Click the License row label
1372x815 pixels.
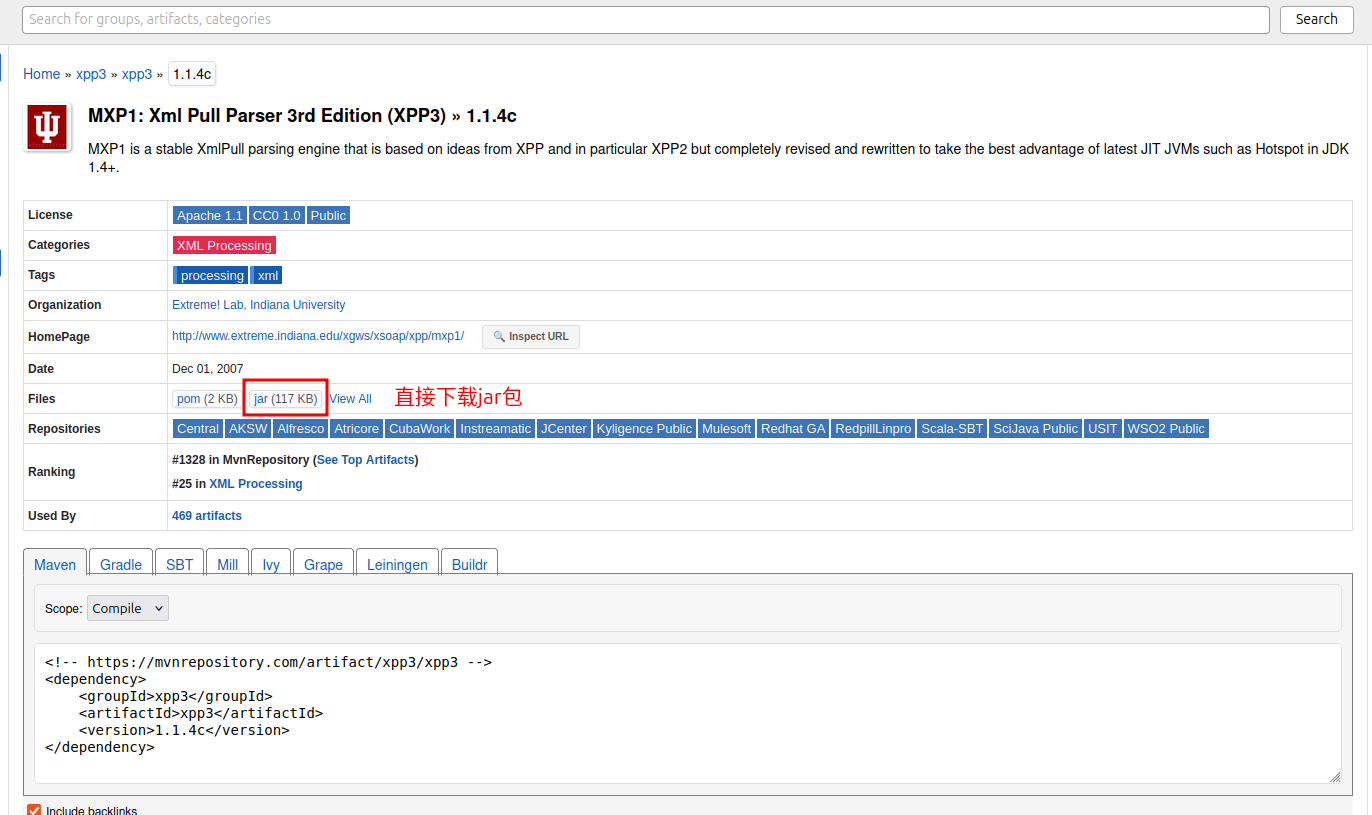[50, 215]
